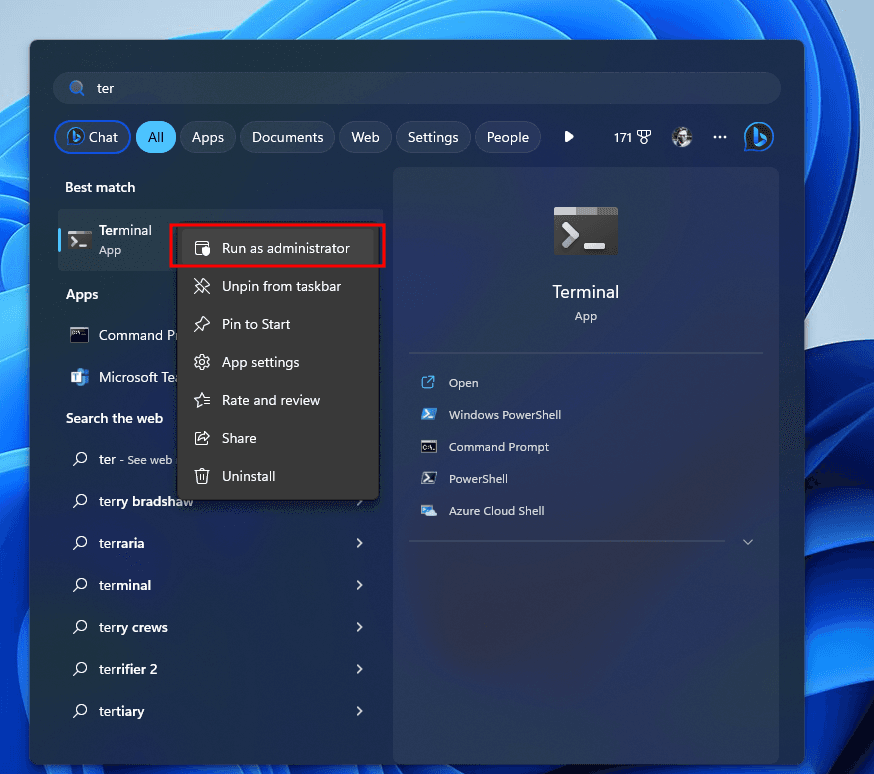The width and height of the screenshot is (874, 774).
Task: Open App settings from context menu
Action: (278, 362)
